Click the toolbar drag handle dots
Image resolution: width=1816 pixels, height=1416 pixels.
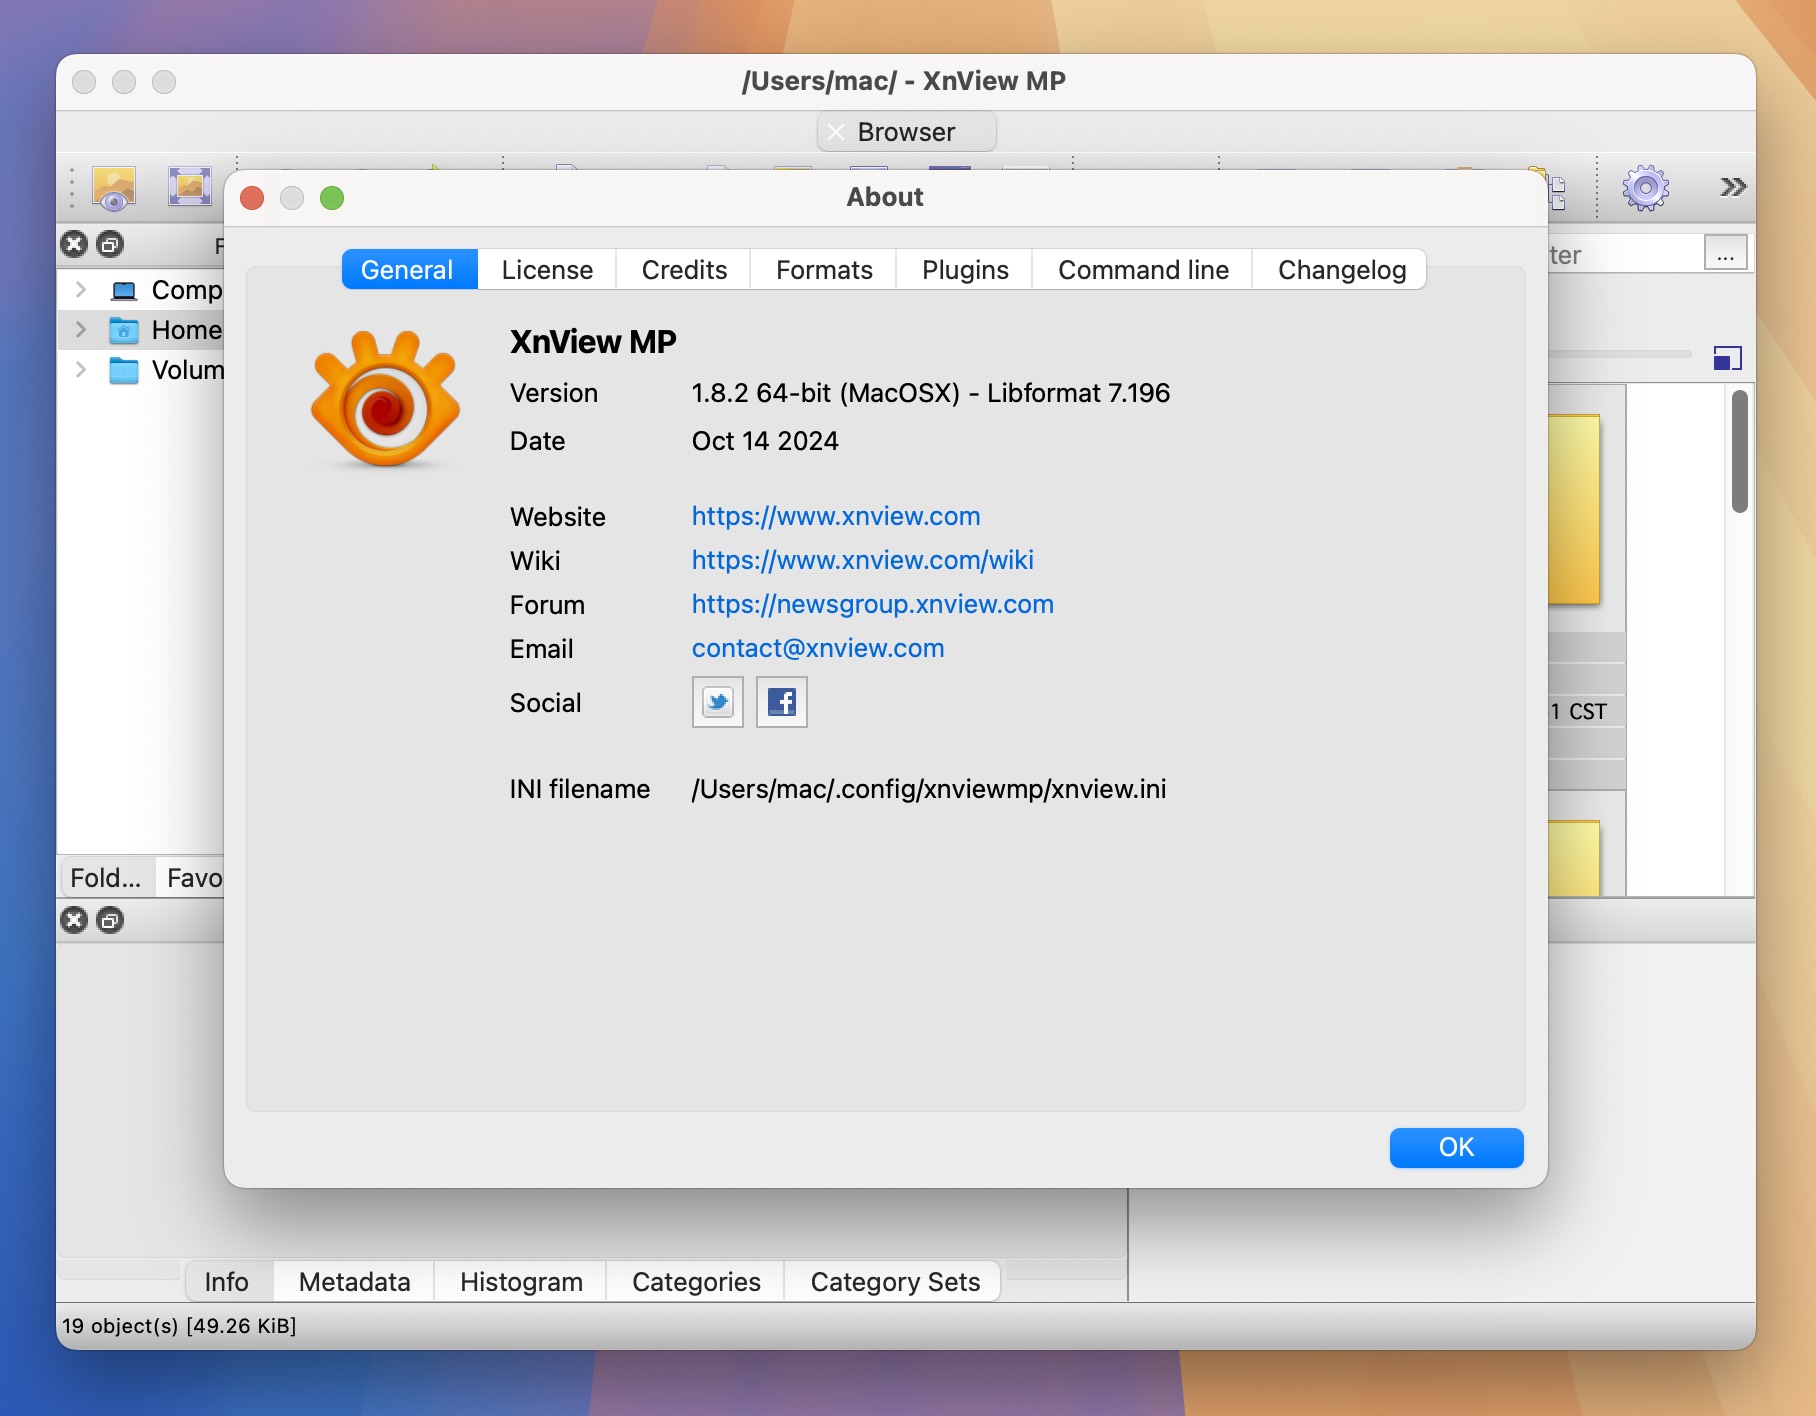click(x=71, y=188)
